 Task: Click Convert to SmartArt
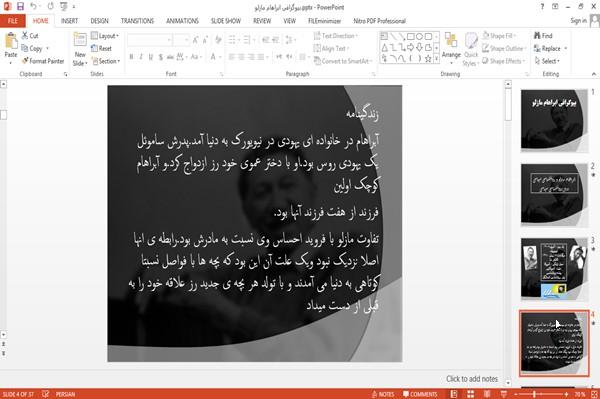coord(342,61)
